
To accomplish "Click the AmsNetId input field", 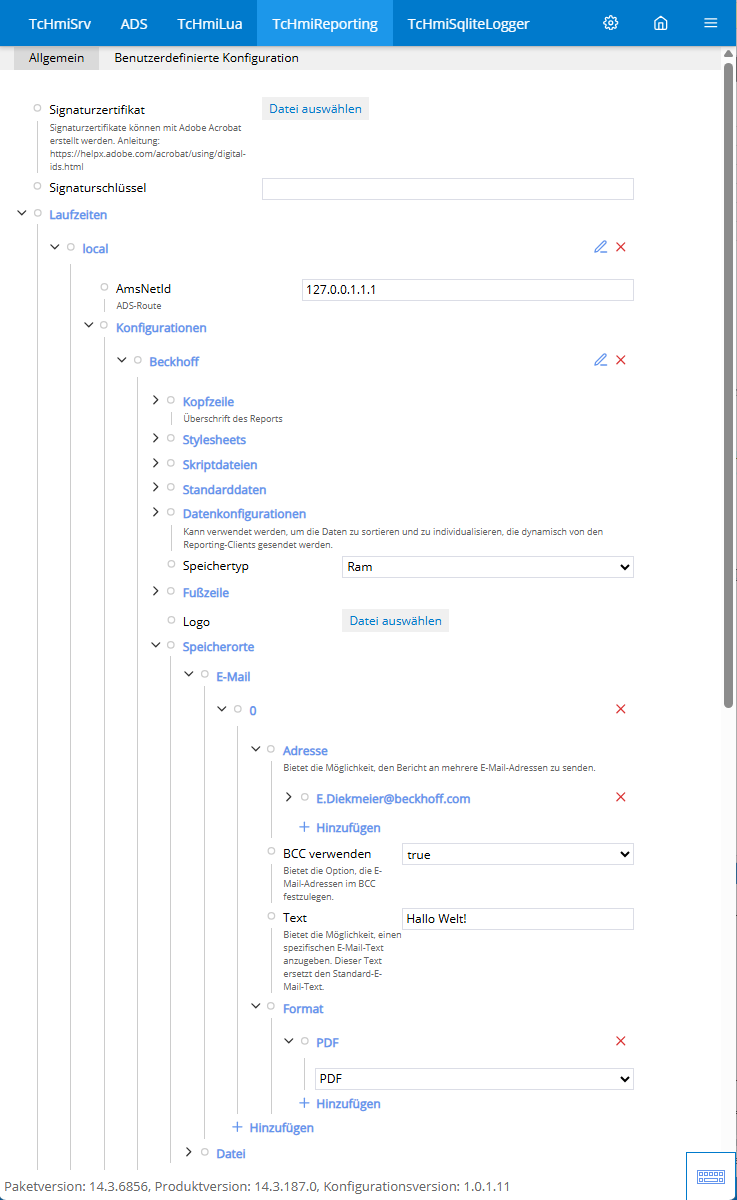I will coord(468,290).
